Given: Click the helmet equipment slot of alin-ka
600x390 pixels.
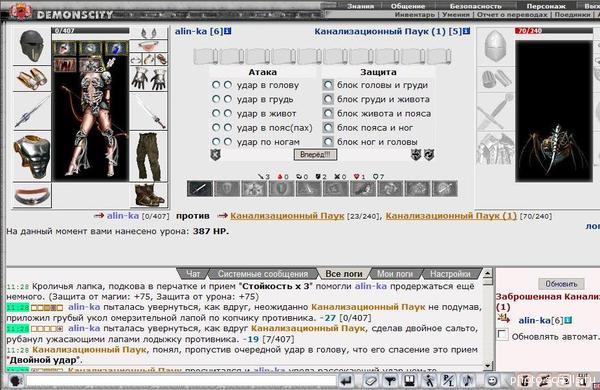Looking at the screenshot, I should point(32,46).
